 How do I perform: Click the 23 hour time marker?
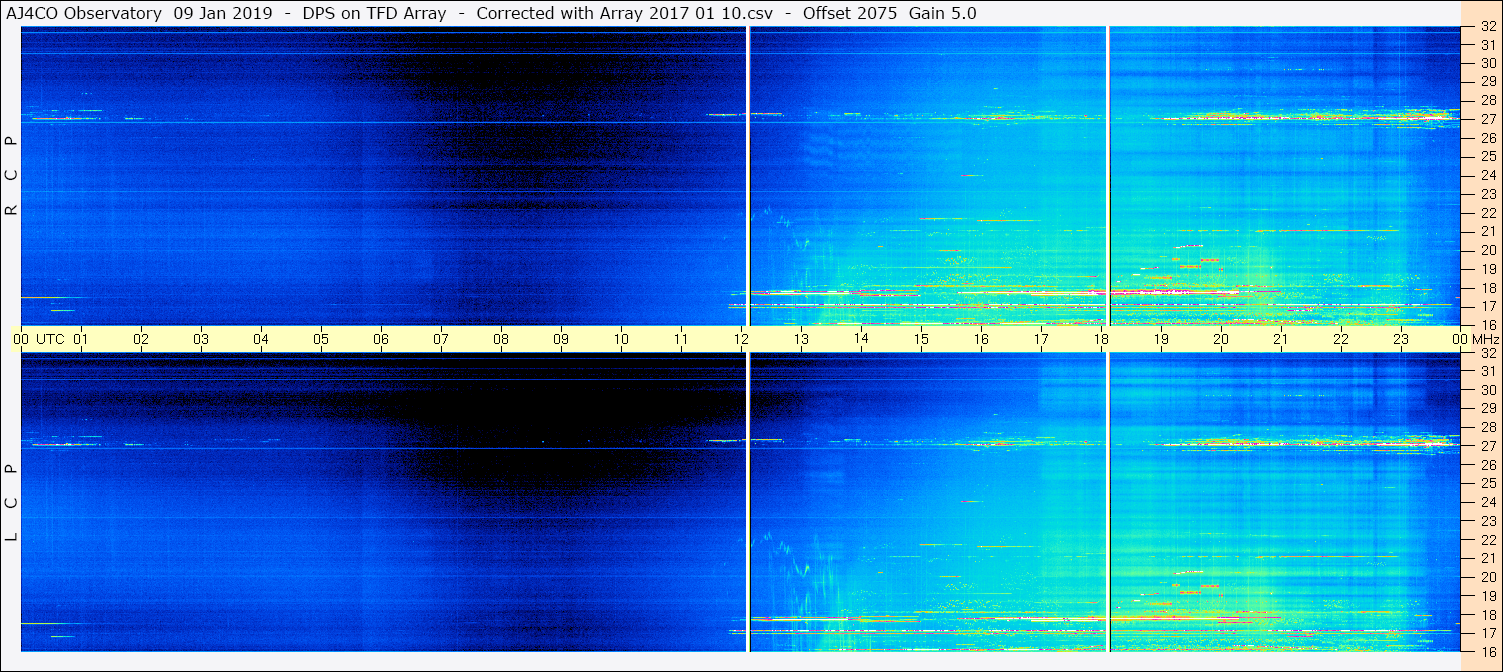pyautogui.click(x=1401, y=339)
